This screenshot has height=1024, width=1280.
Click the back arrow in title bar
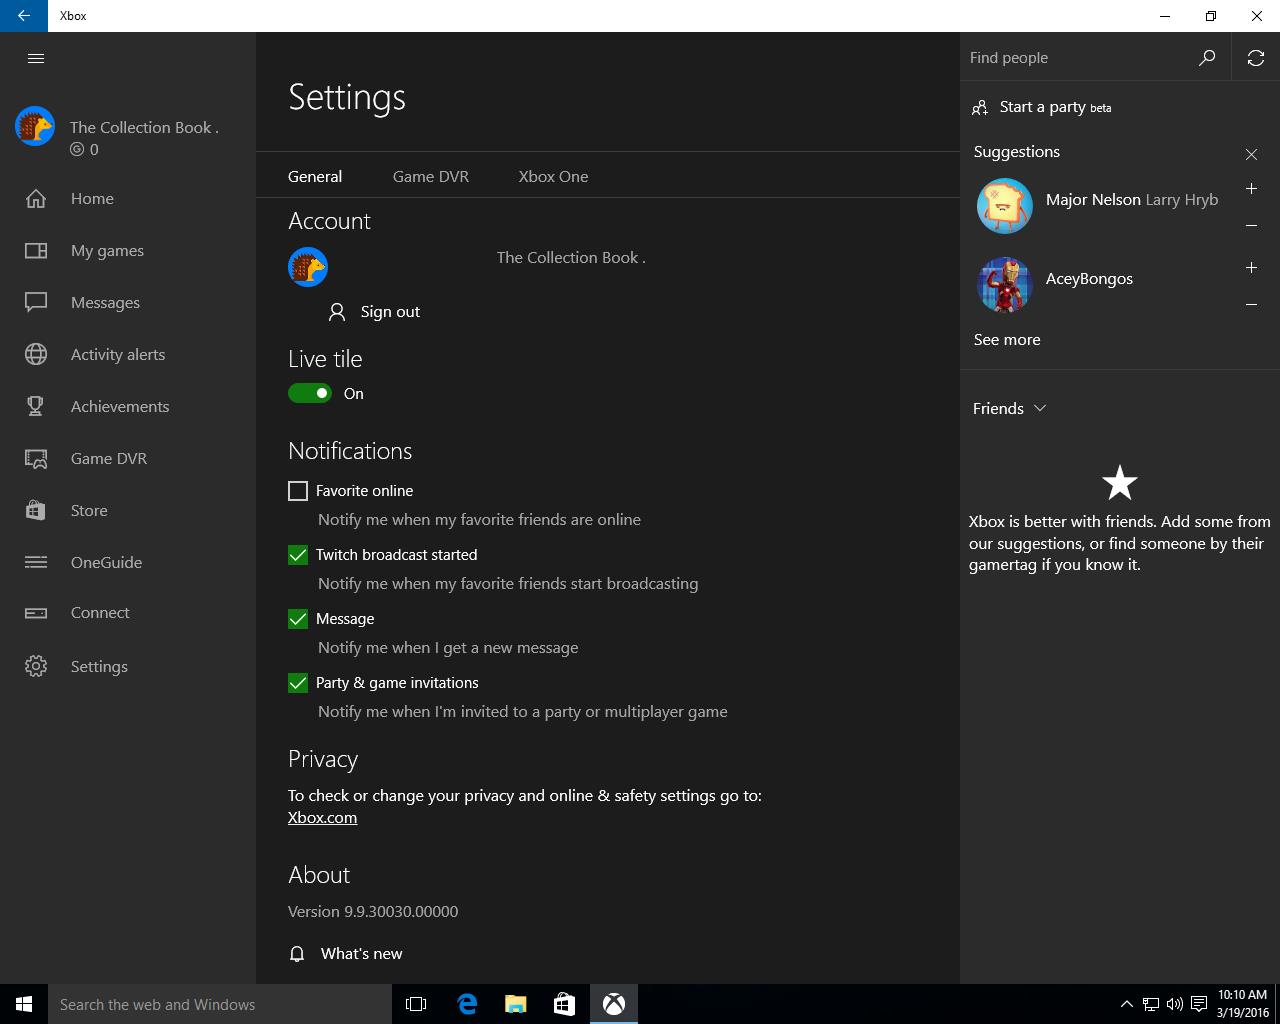[x=24, y=16]
